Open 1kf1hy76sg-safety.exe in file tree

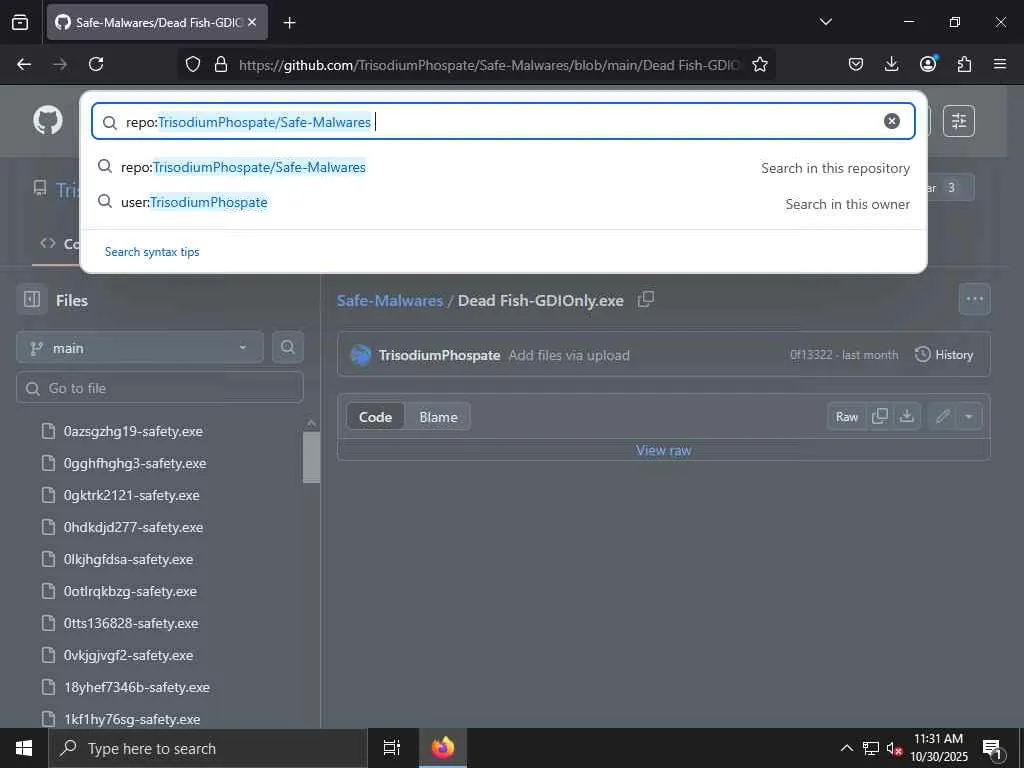click(132, 719)
